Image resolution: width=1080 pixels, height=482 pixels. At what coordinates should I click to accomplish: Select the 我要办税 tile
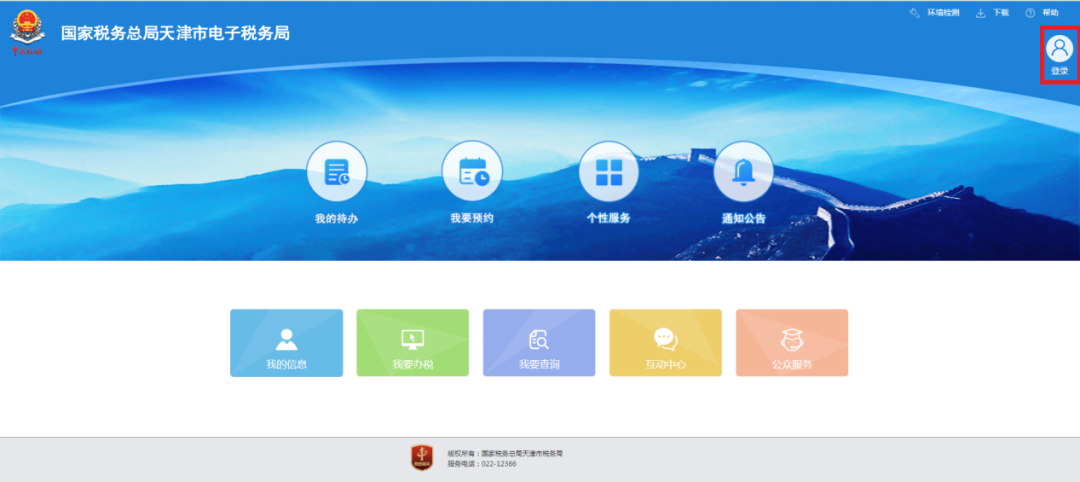pos(412,343)
